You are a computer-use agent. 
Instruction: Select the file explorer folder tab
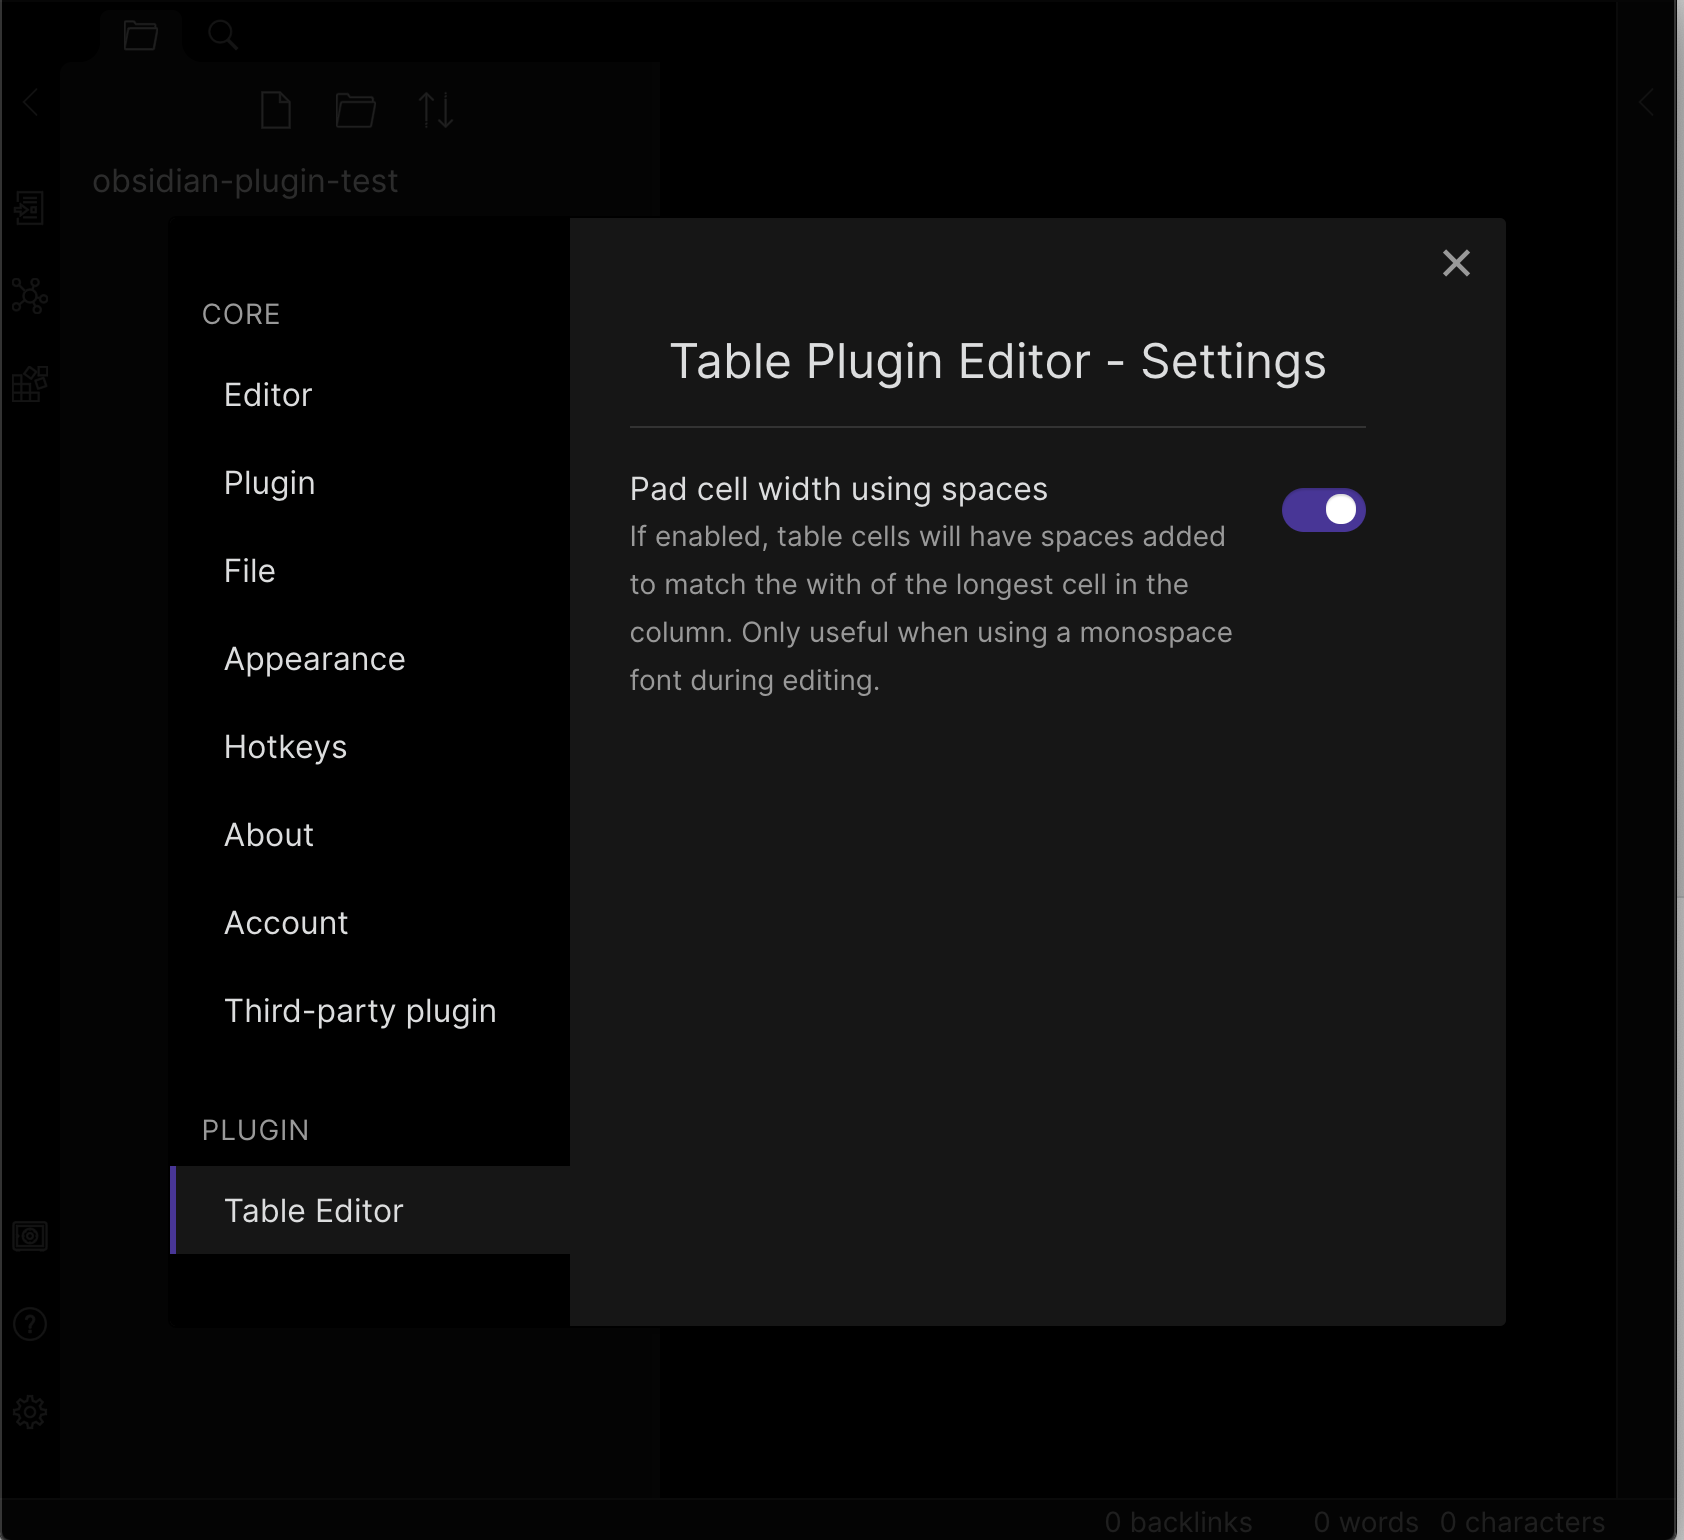[140, 33]
